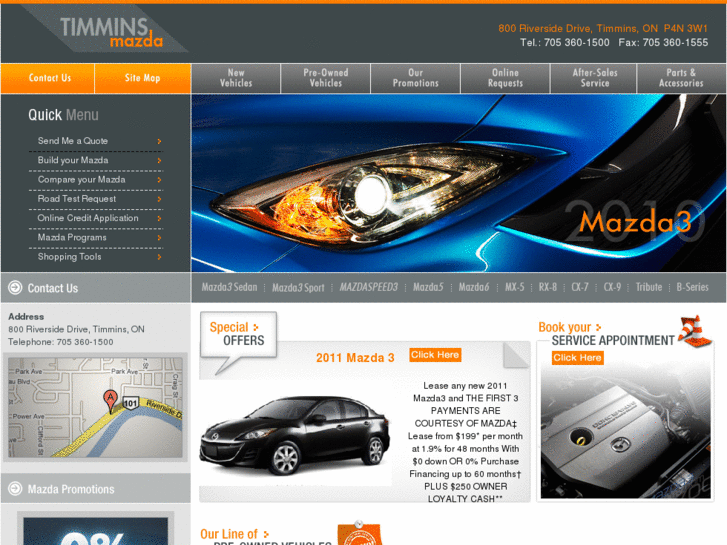Expand the Road Test Request arrow
727x545 pixels.
point(159,199)
